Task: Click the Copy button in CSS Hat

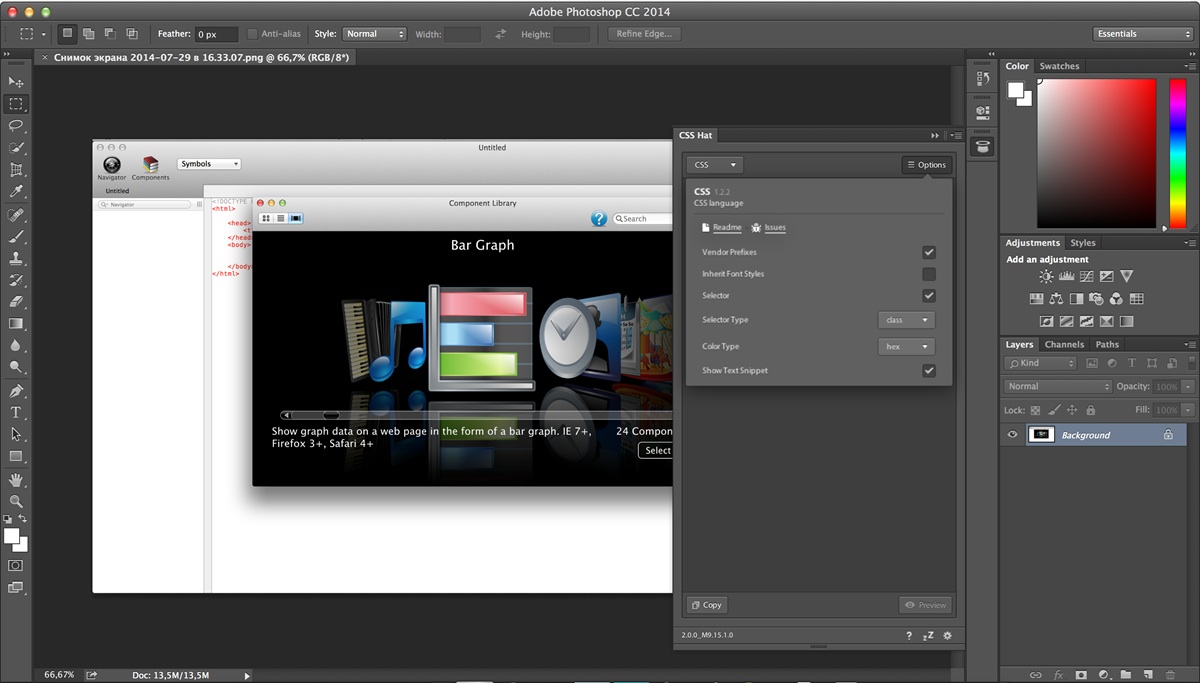Action: [706, 605]
